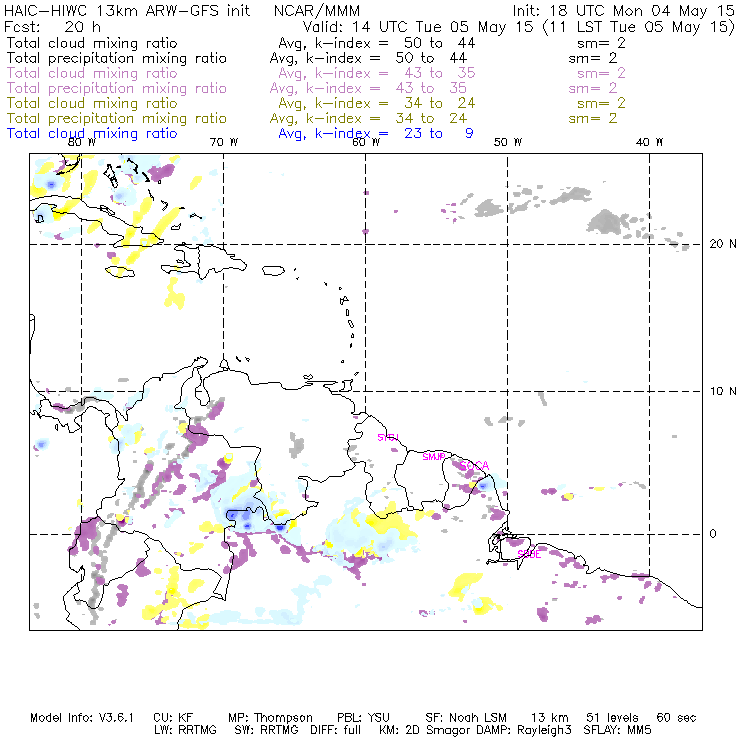Select the SBBE station marker
The height and width of the screenshot is (740, 740).
tap(529, 553)
